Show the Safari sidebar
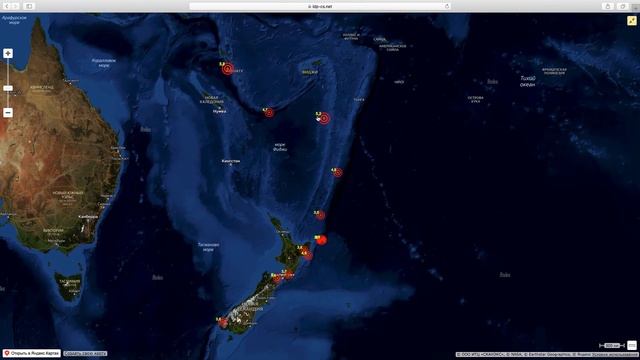 (29, 6)
